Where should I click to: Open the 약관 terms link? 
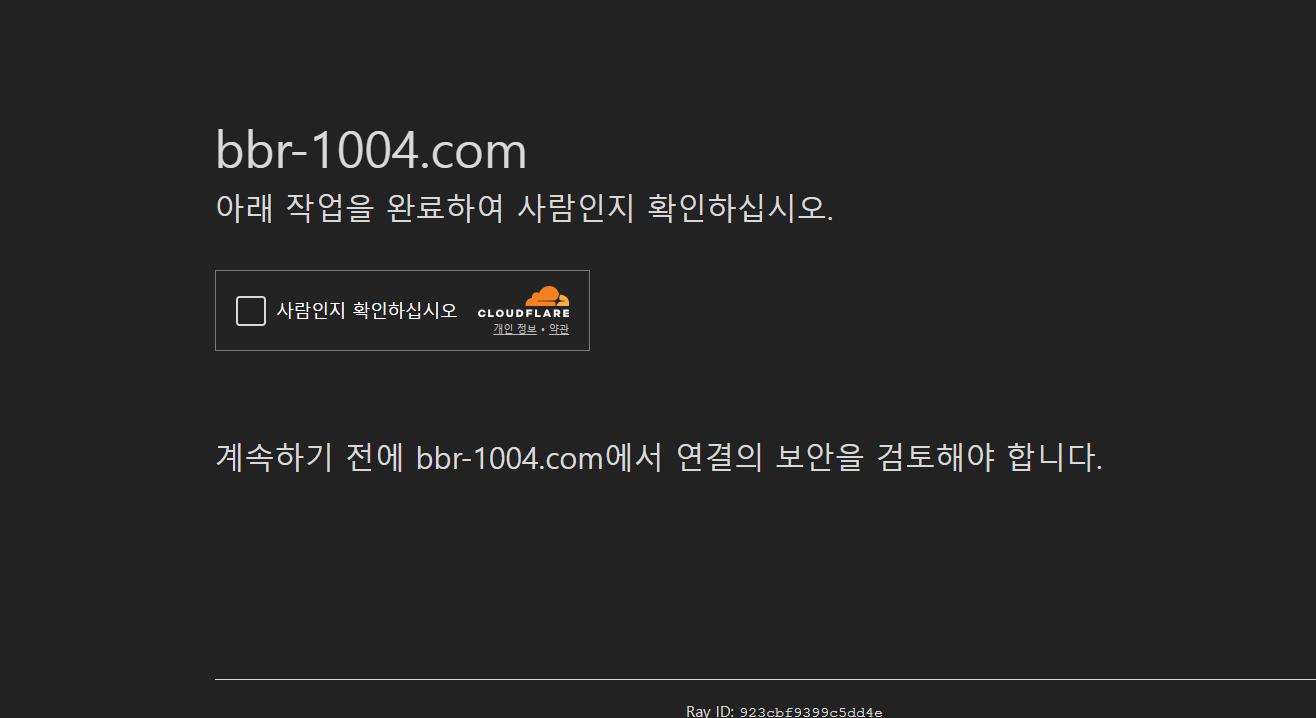coord(559,329)
